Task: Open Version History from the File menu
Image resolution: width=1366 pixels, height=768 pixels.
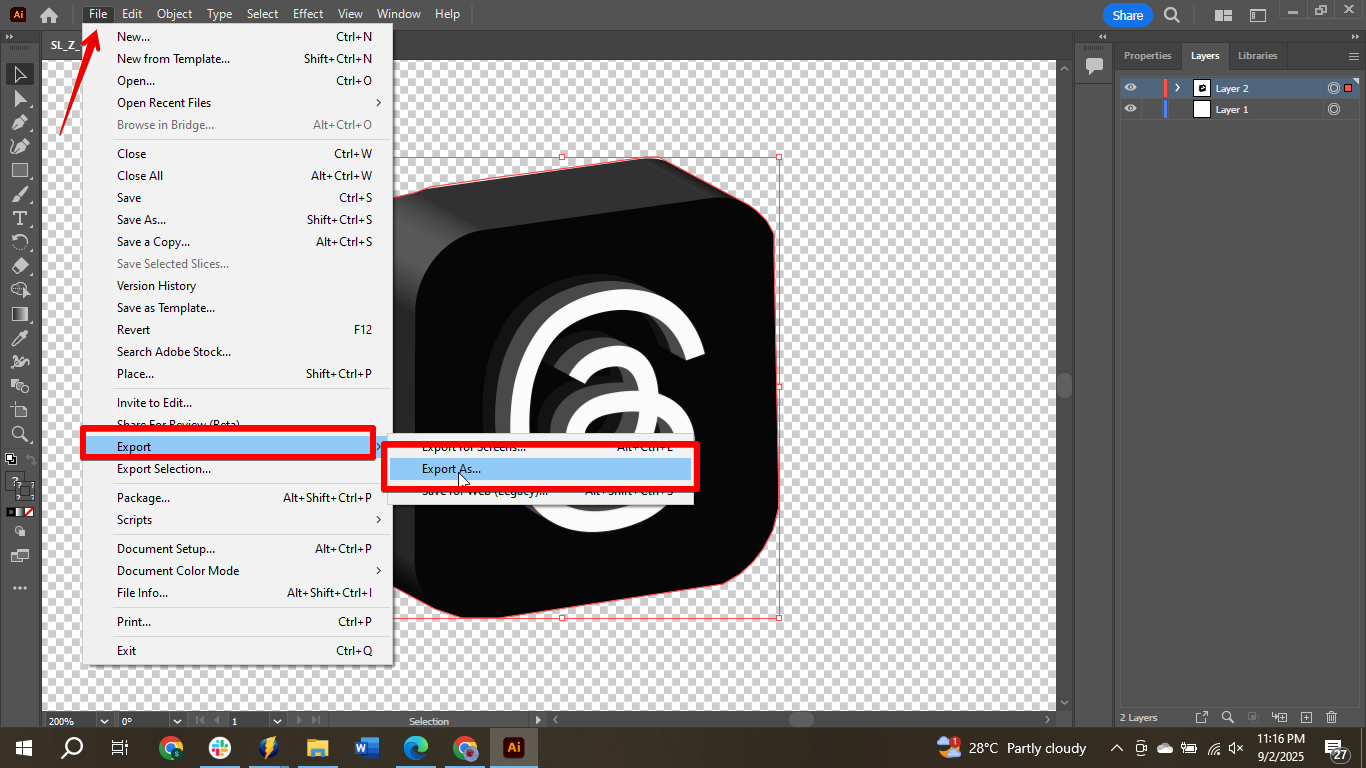Action: click(157, 285)
